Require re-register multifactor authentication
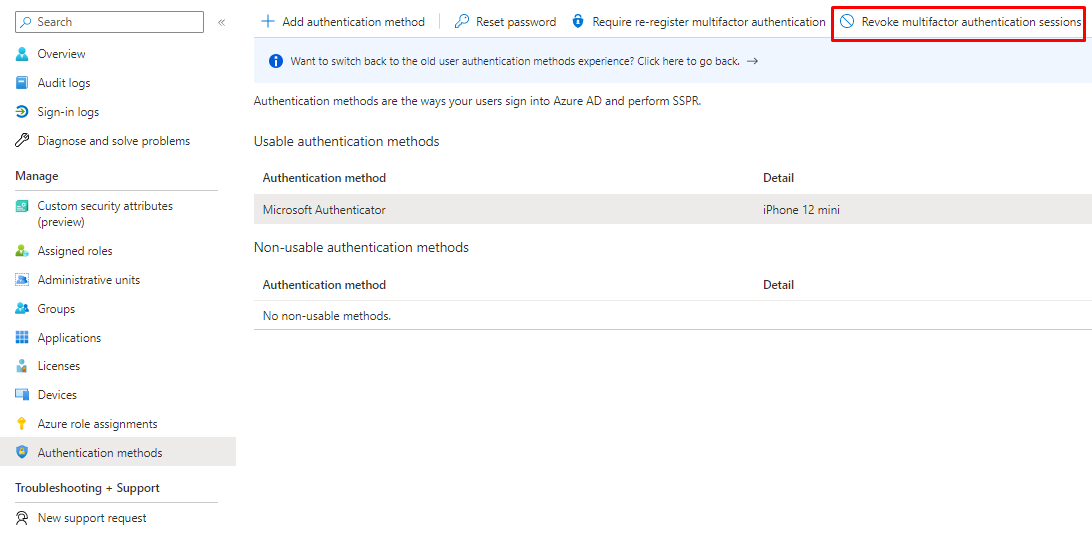Viewport: 1092px width, 533px height. point(698,22)
